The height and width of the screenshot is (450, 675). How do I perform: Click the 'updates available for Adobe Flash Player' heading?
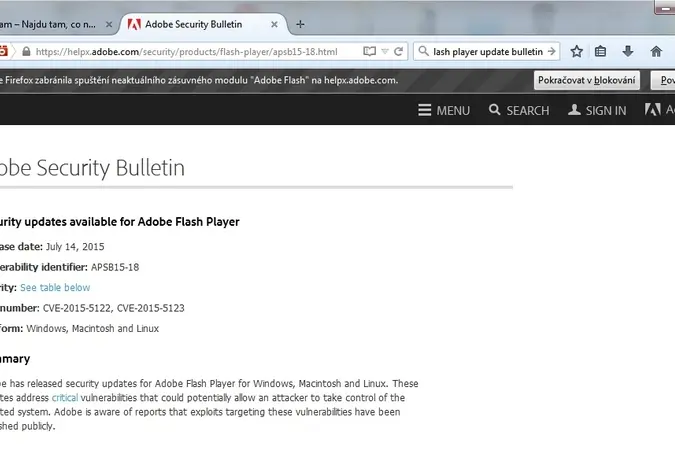pos(120,222)
